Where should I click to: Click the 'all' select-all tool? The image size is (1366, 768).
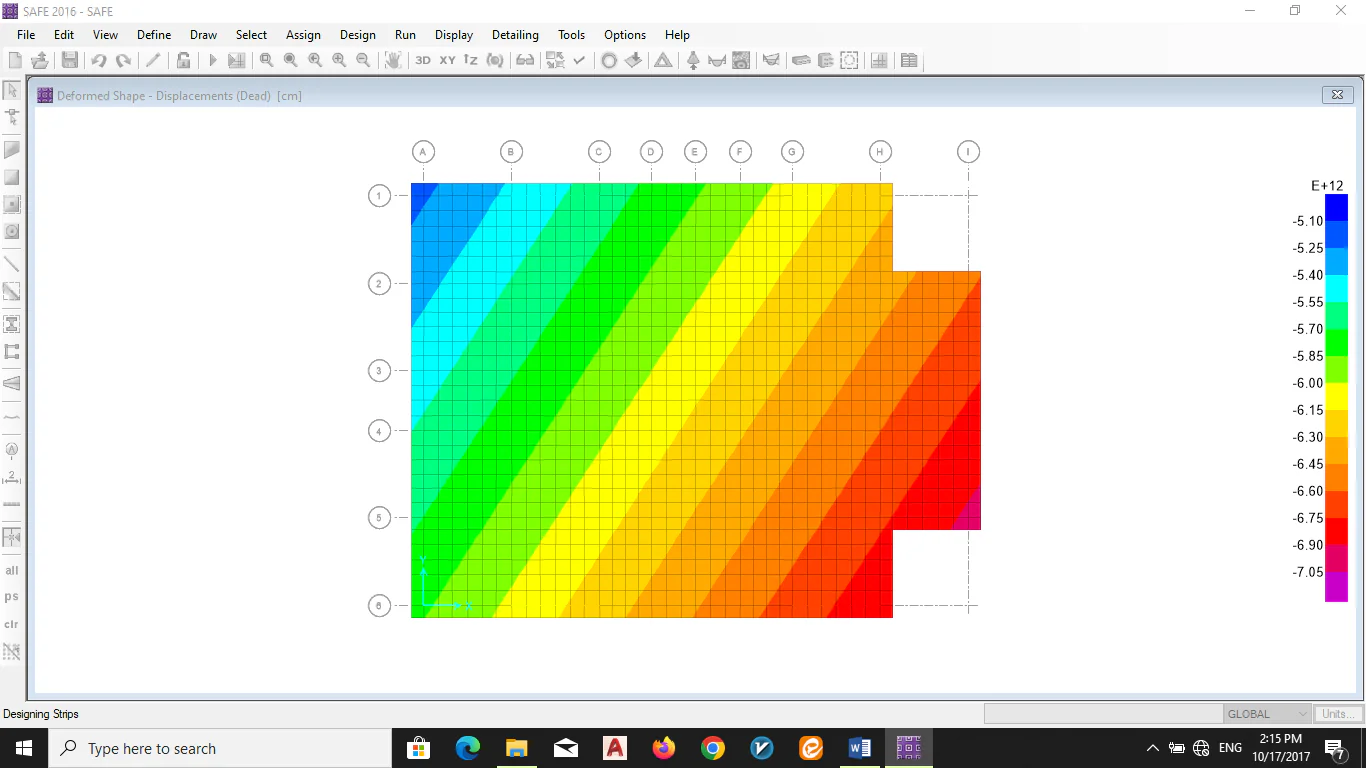[x=12, y=571]
